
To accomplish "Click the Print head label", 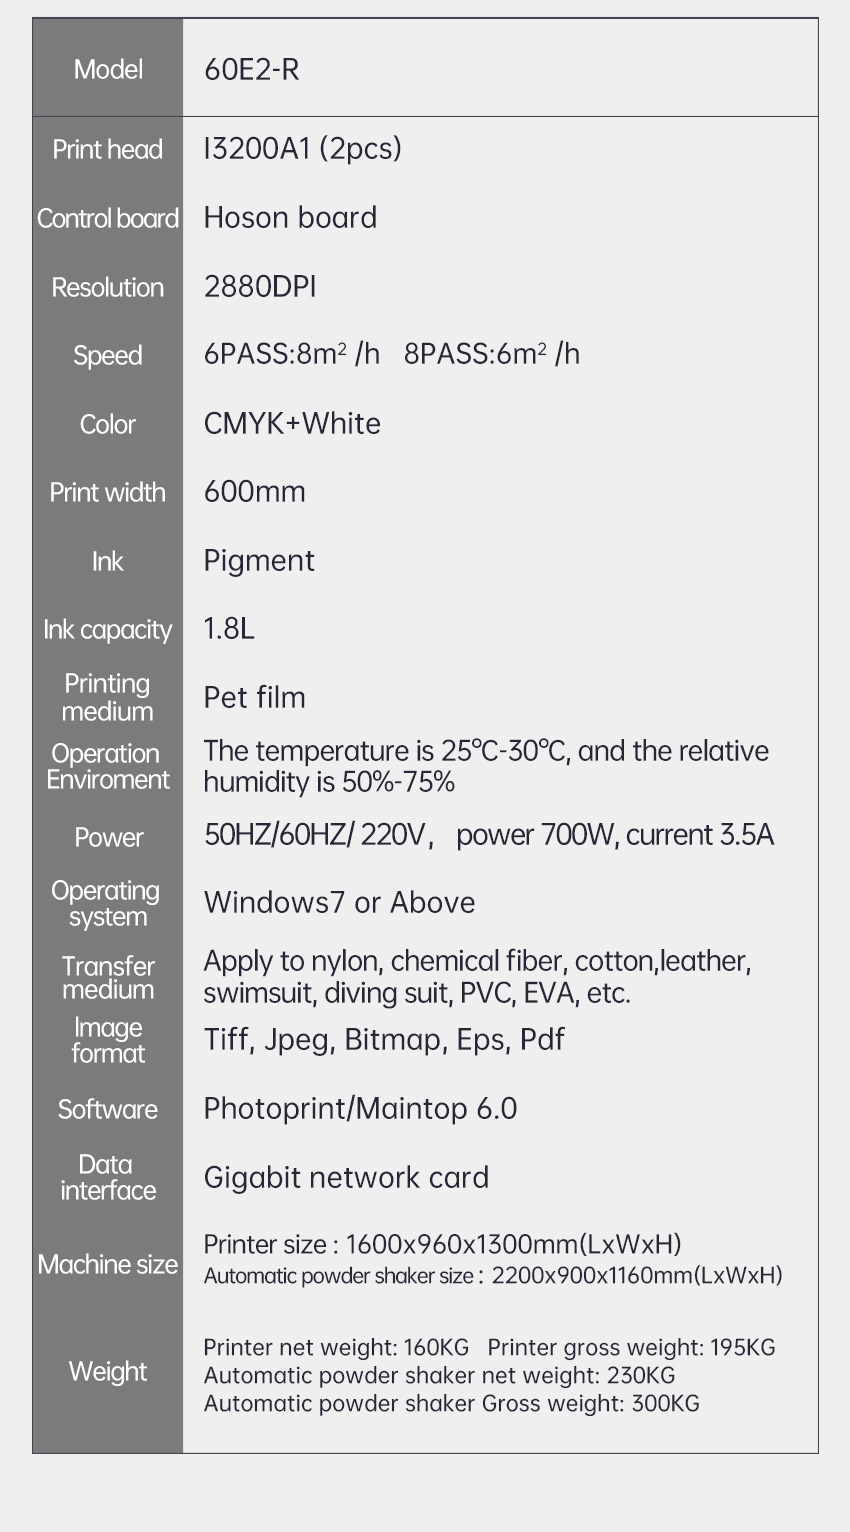I will click(108, 149).
